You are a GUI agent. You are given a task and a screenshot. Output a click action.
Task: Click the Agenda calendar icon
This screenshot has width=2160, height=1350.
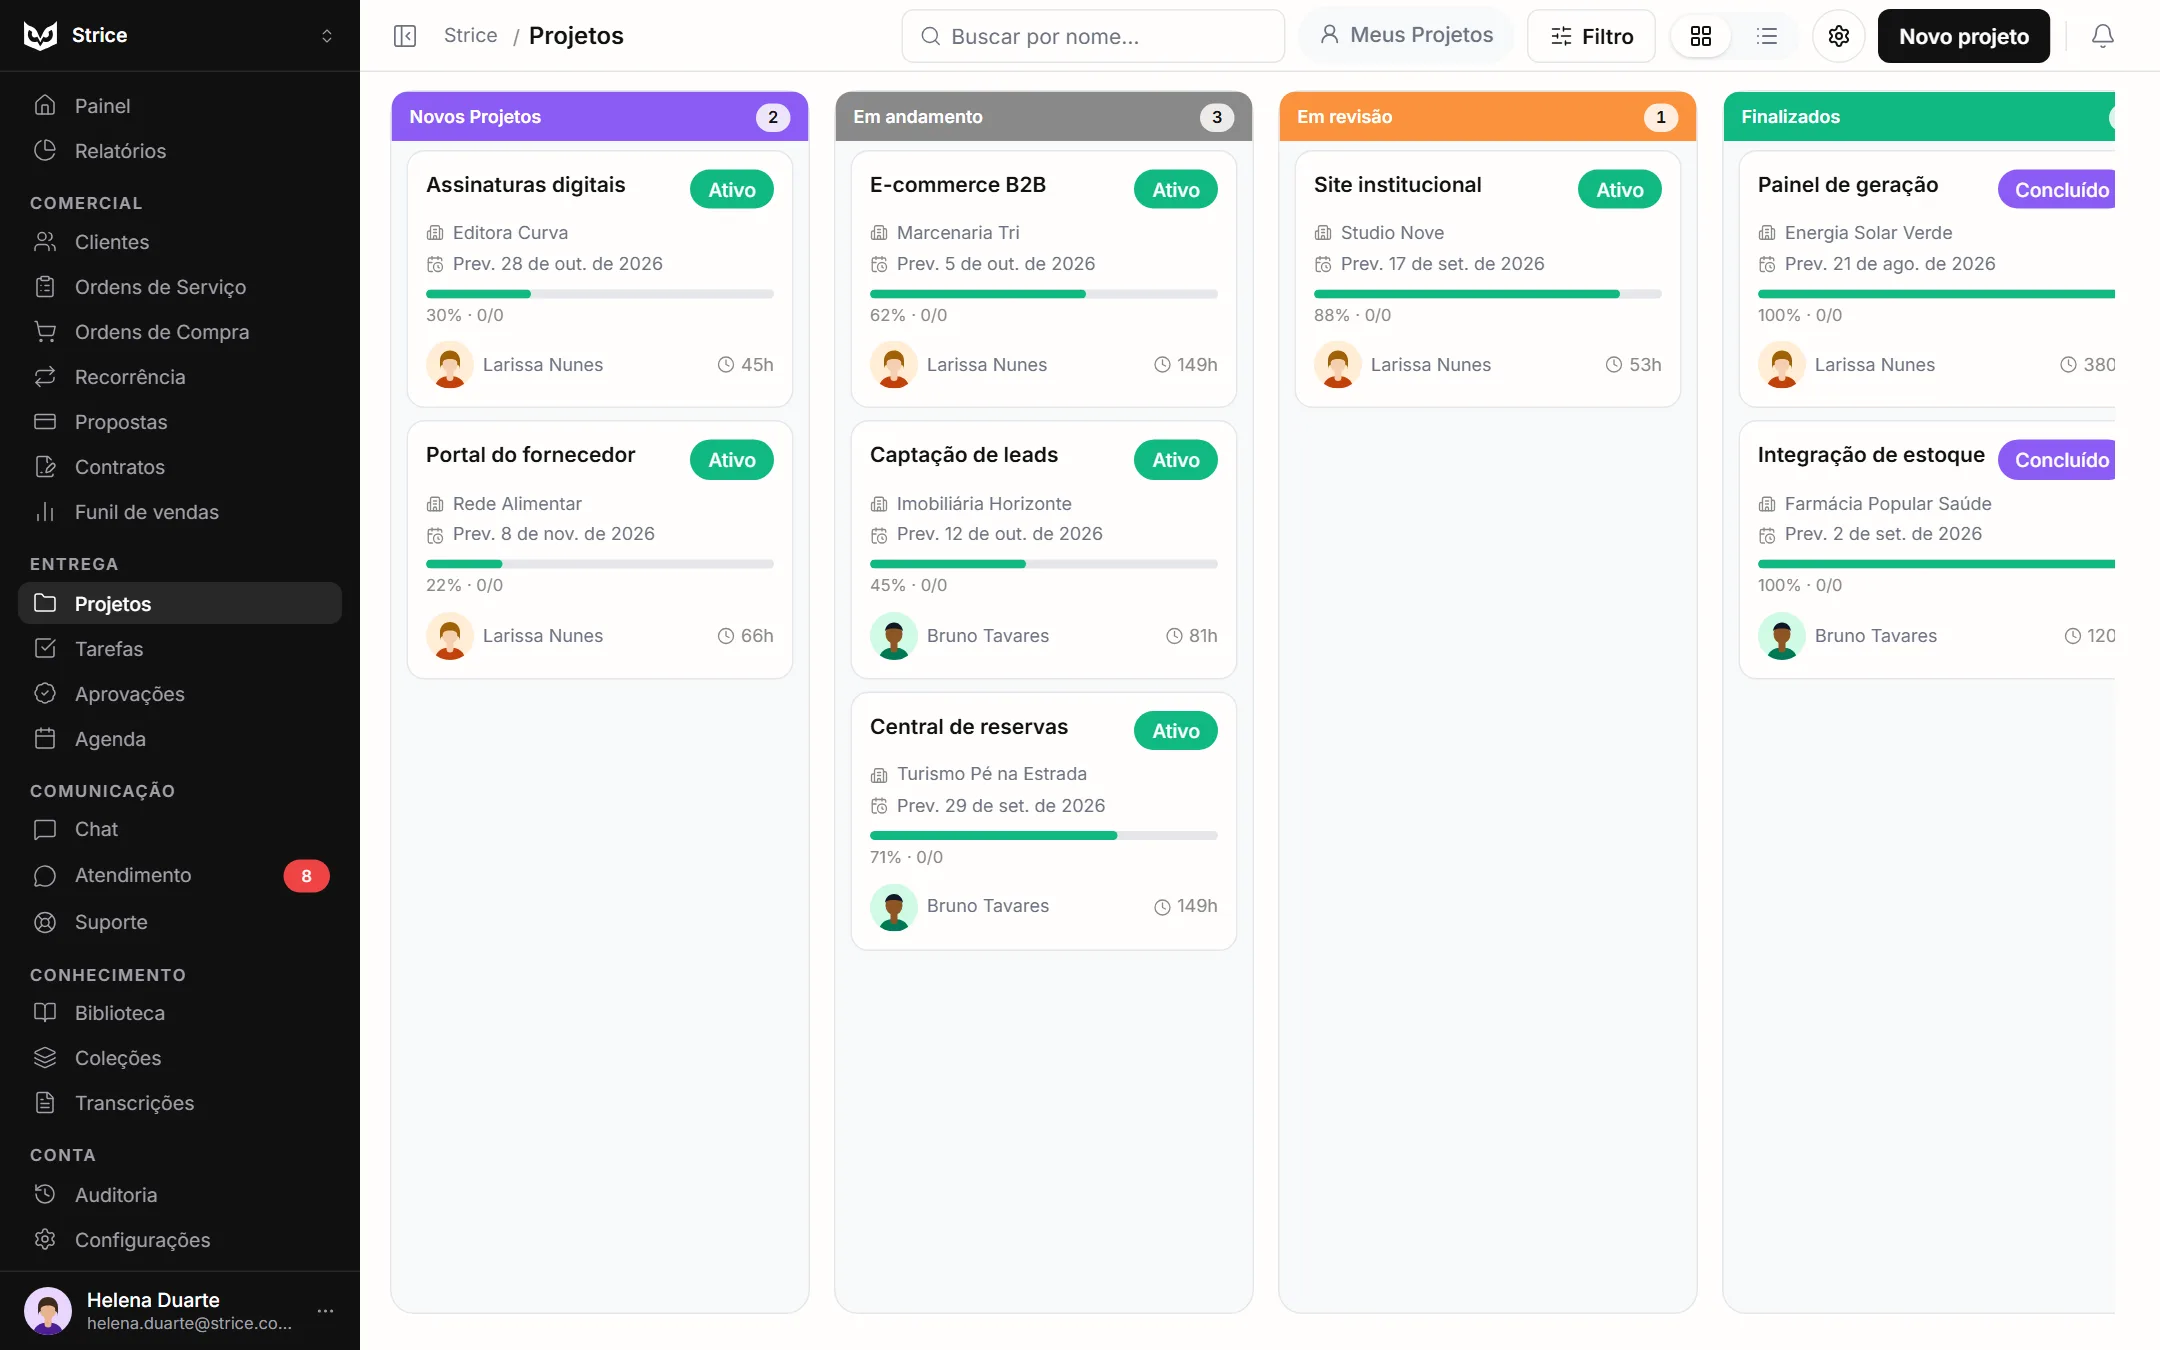tap(45, 738)
